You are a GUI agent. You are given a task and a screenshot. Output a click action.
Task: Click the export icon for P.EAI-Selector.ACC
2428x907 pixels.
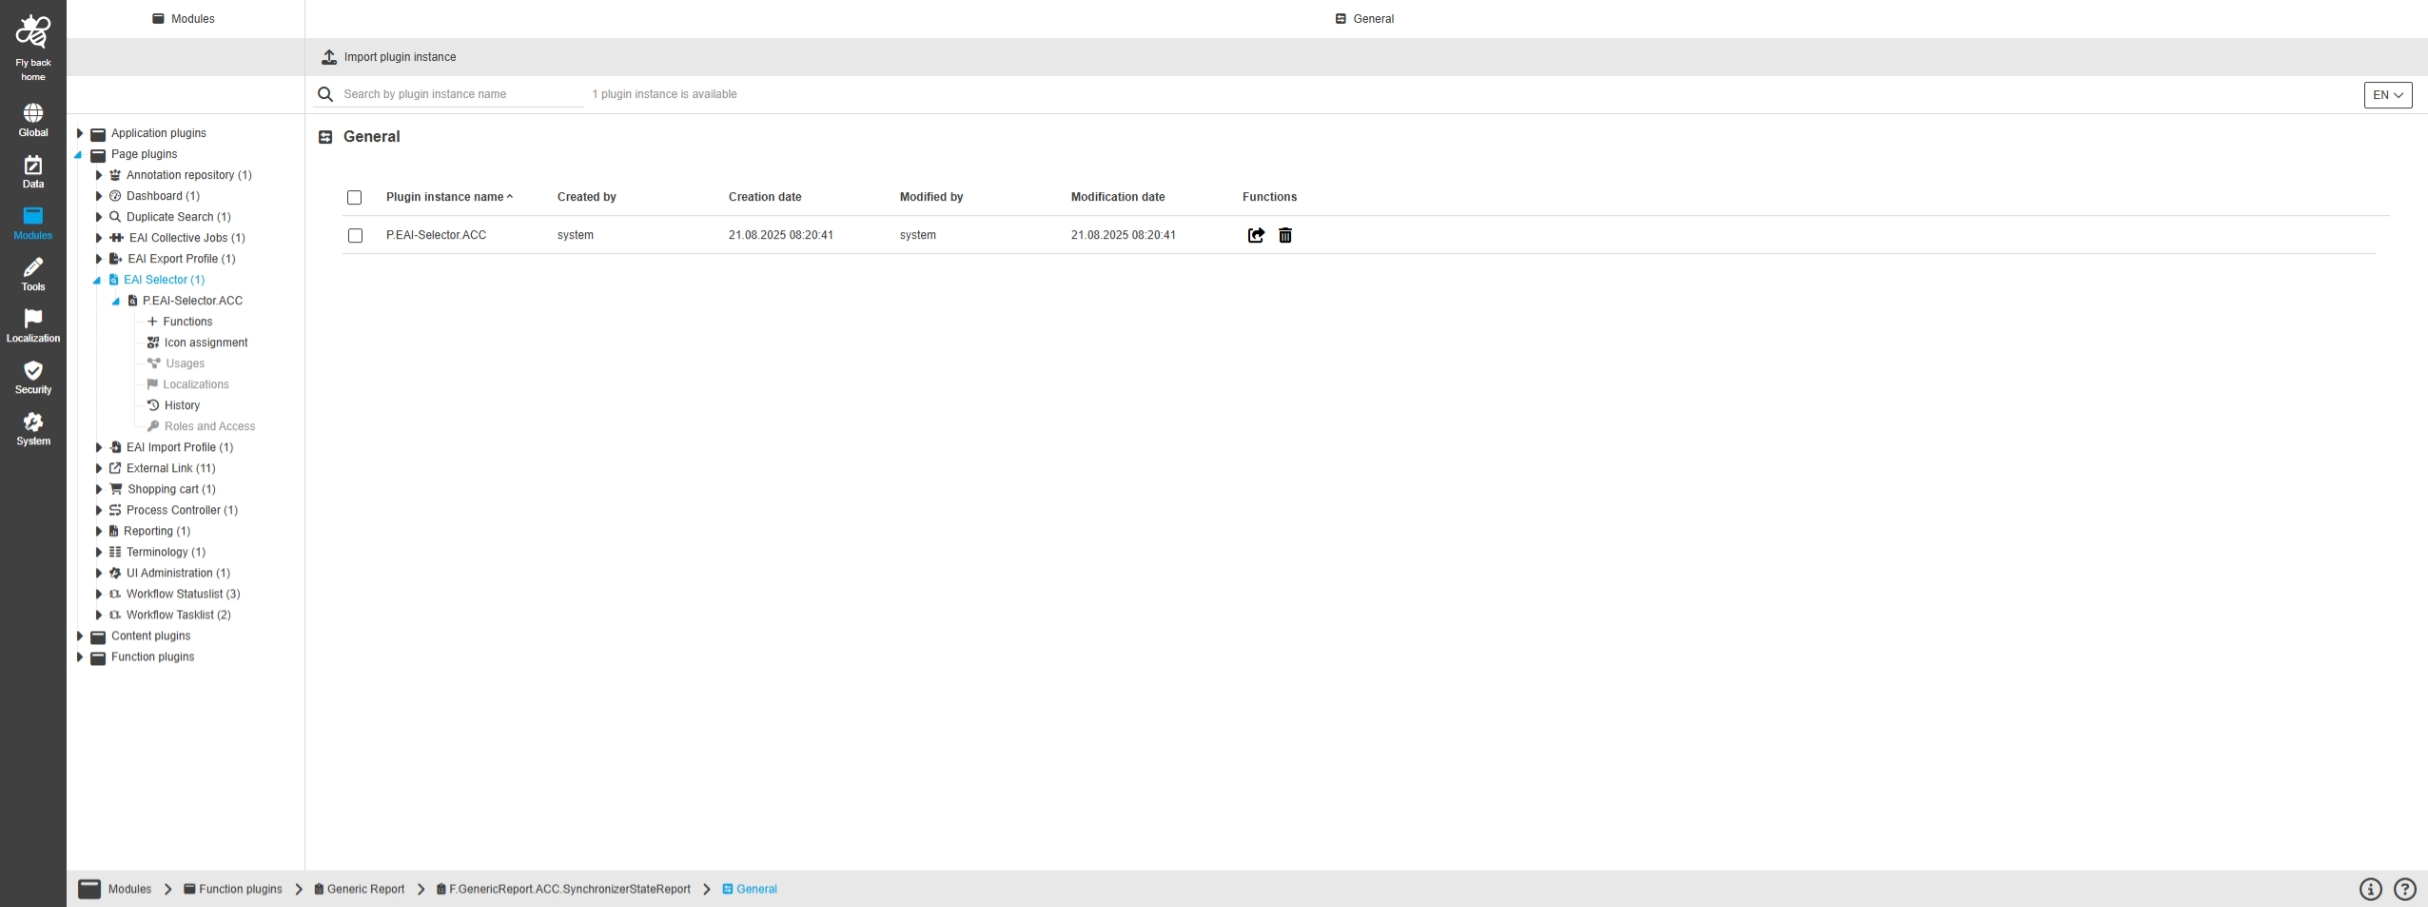coord(1256,235)
